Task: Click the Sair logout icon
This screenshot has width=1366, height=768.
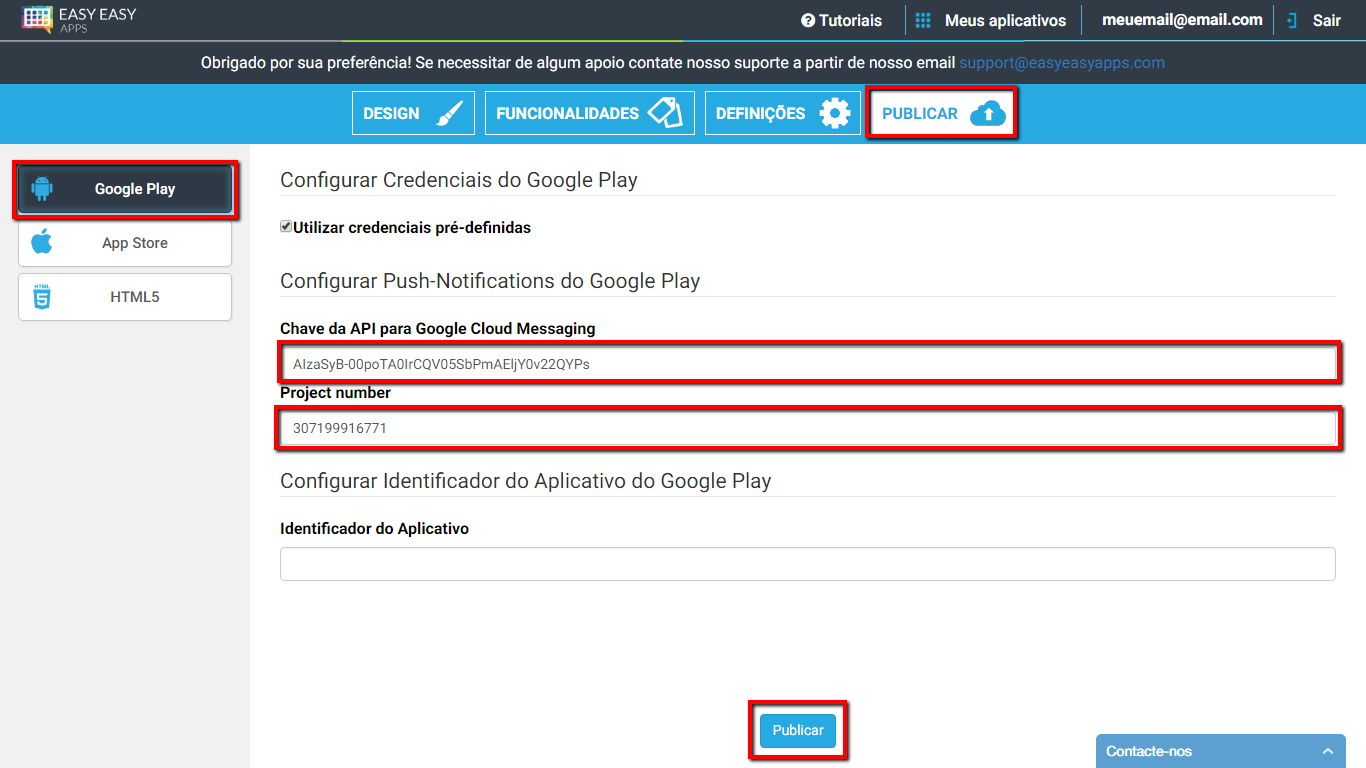Action: 1292,20
